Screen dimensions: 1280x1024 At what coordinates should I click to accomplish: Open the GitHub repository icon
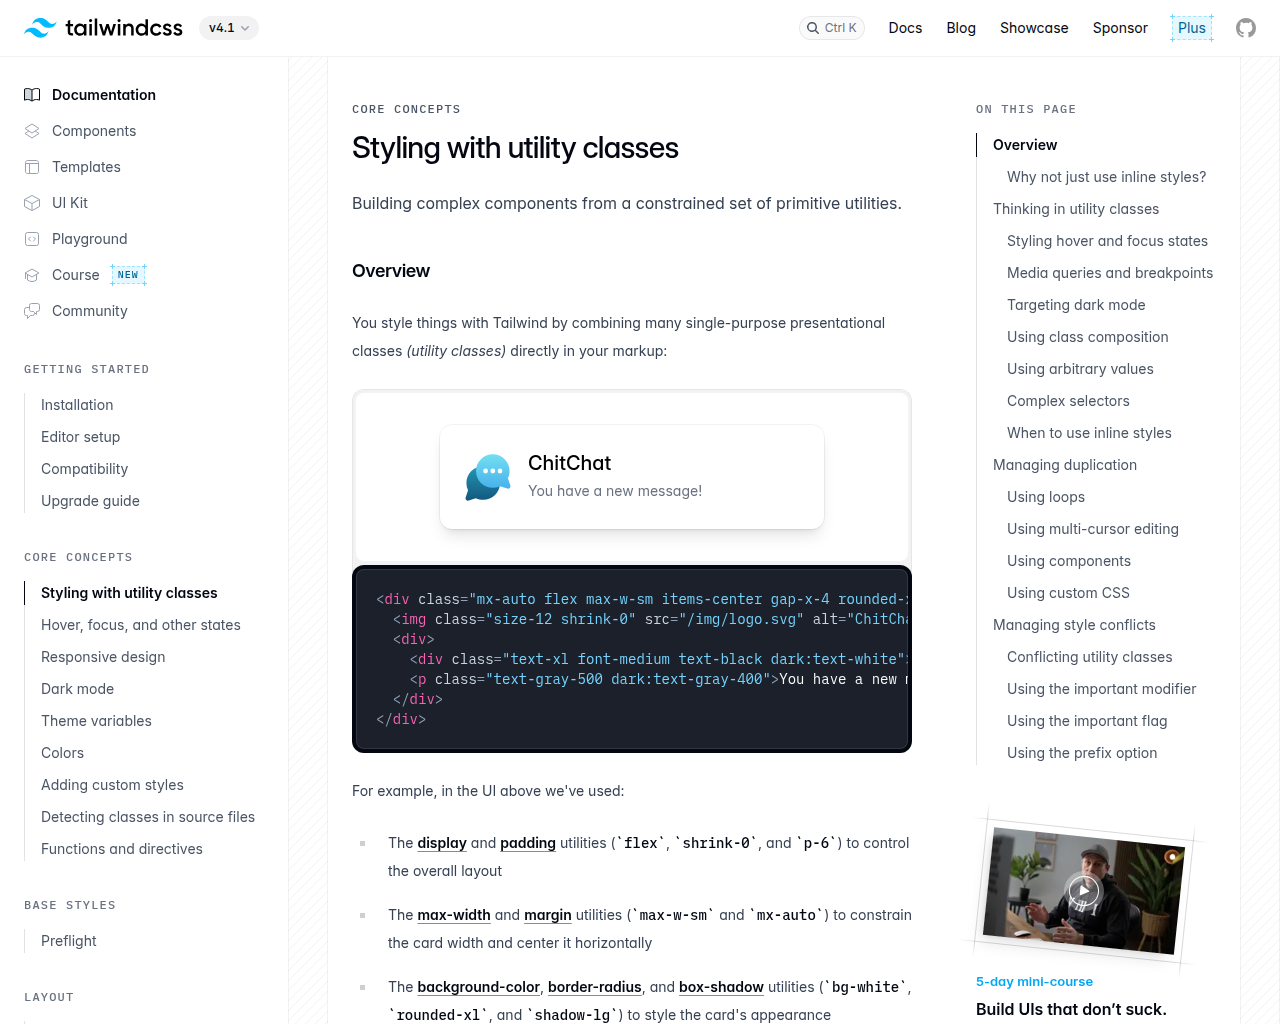click(x=1245, y=27)
